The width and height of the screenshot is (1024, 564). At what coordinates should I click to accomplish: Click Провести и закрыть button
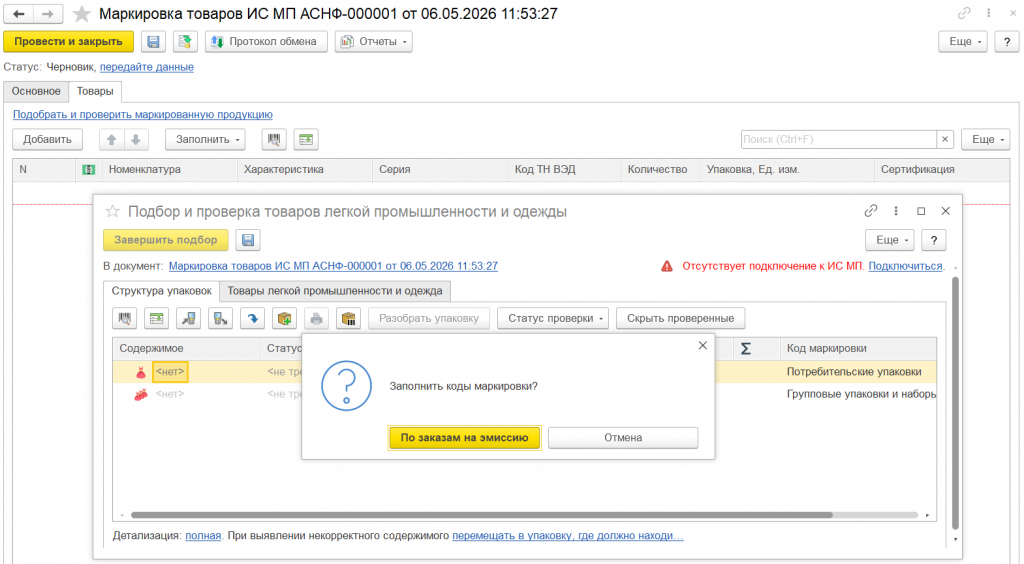[69, 42]
